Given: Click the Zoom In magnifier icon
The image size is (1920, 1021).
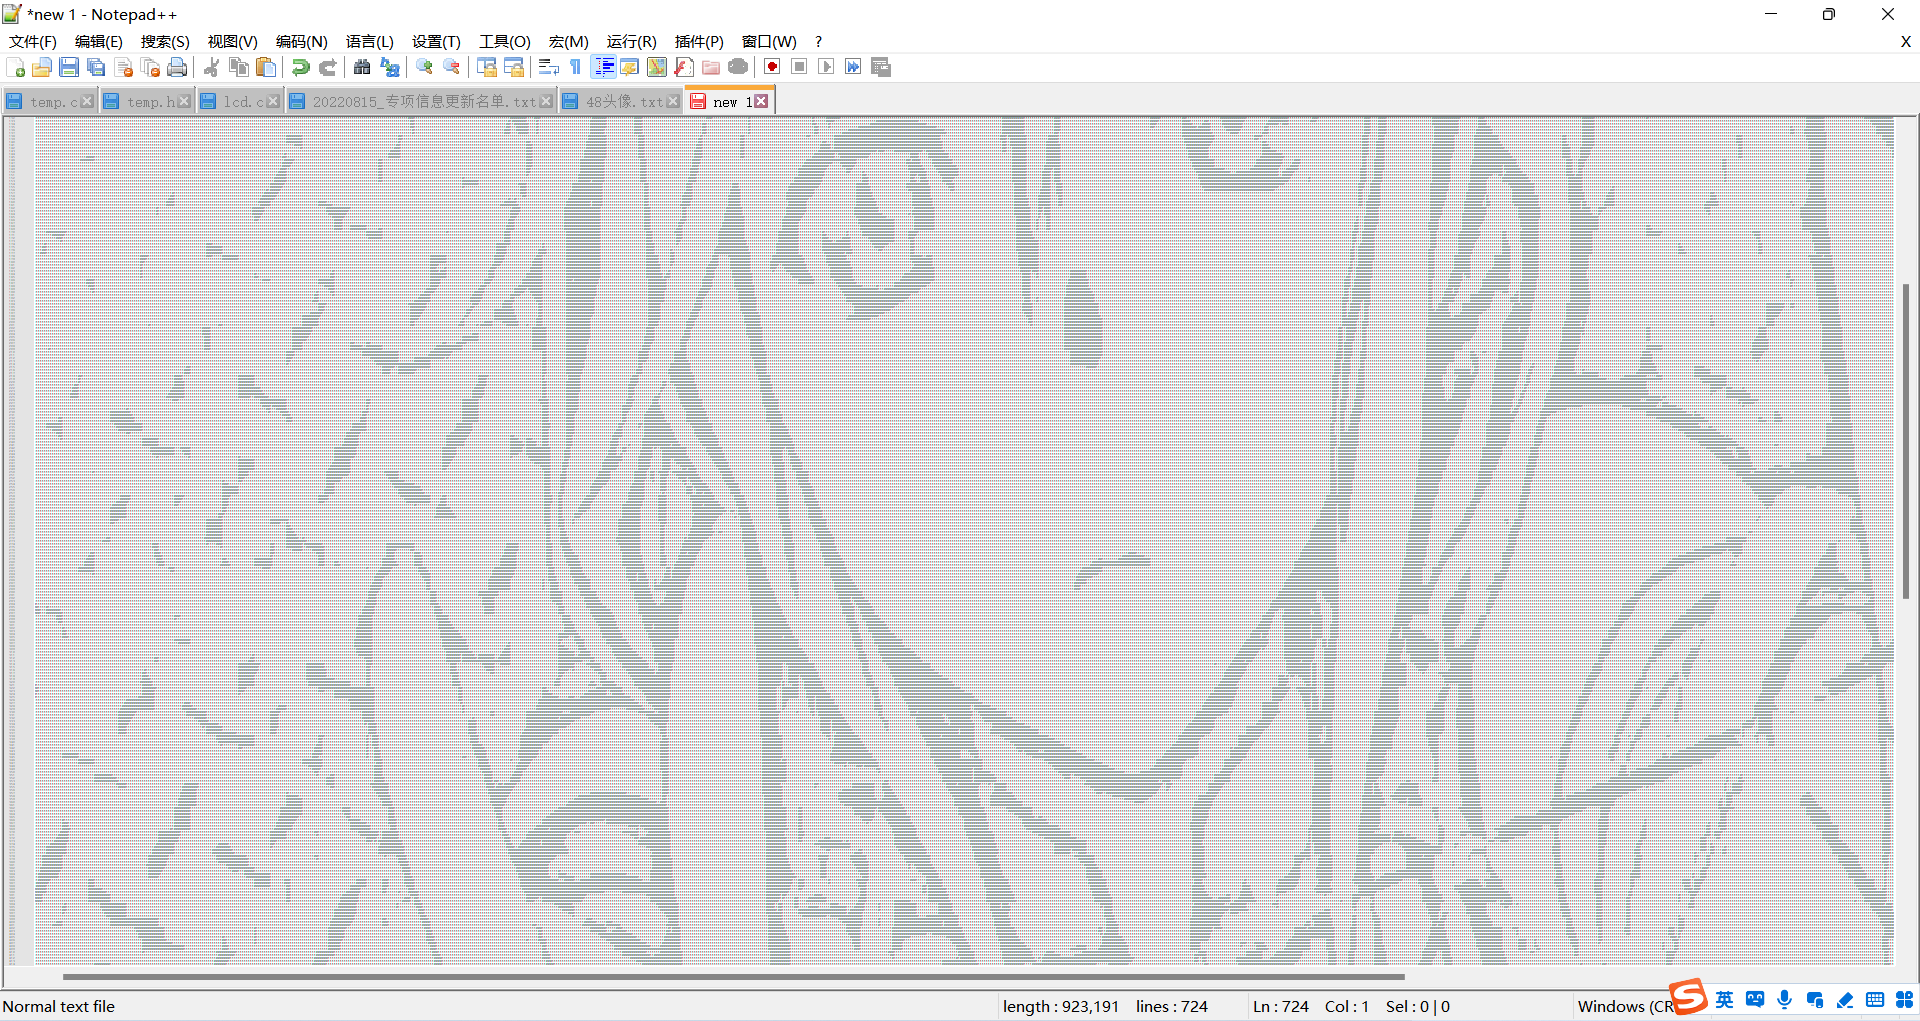Looking at the screenshot, I should point(424,67).
